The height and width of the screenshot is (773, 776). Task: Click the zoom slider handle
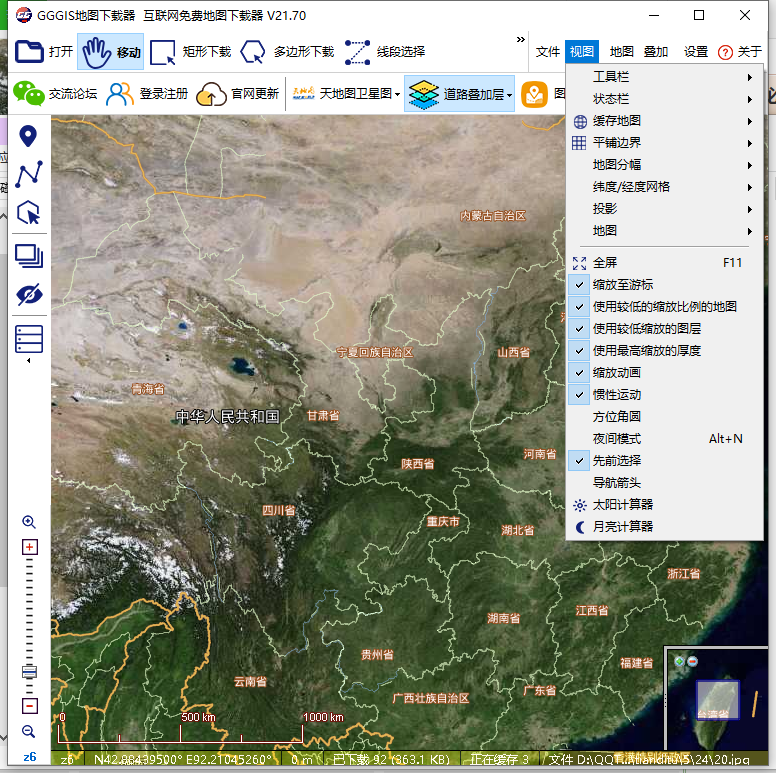[x=29, y=670]
